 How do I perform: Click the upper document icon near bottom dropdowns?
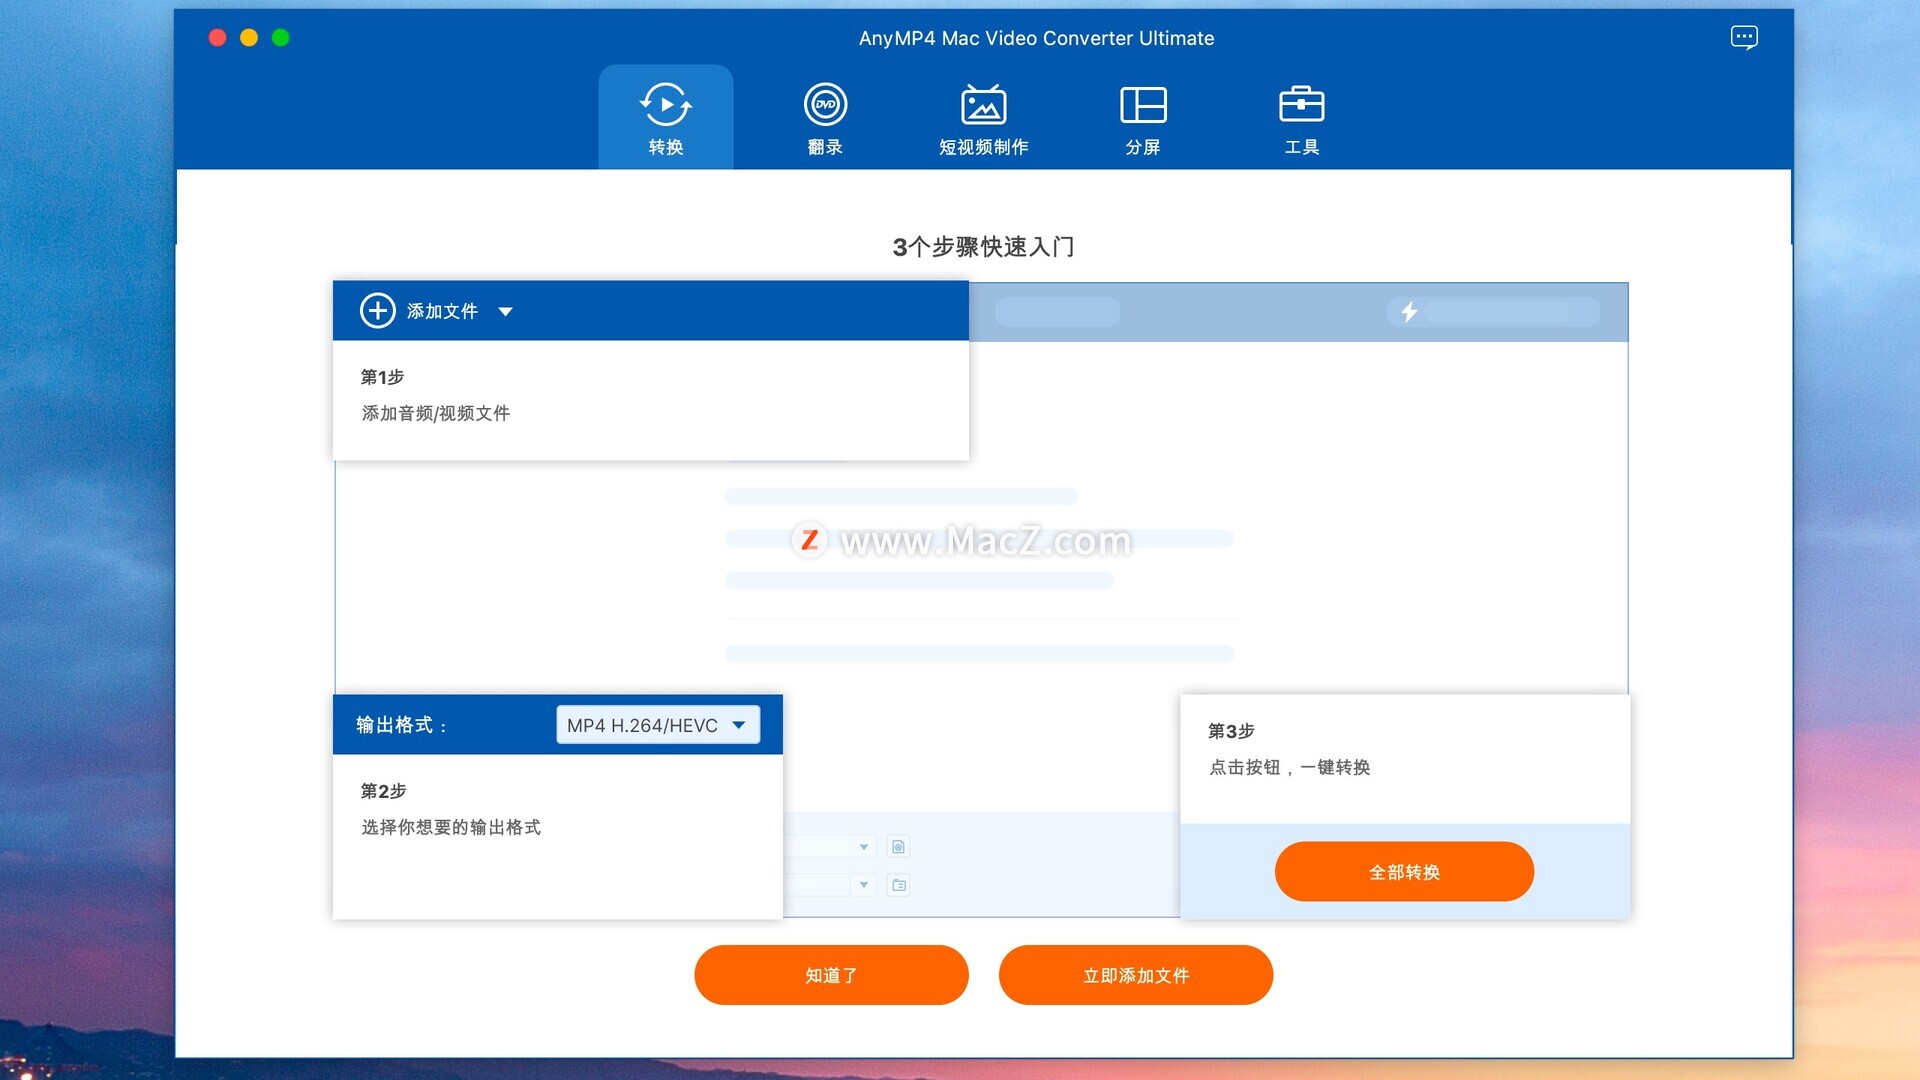click(898, 847)
